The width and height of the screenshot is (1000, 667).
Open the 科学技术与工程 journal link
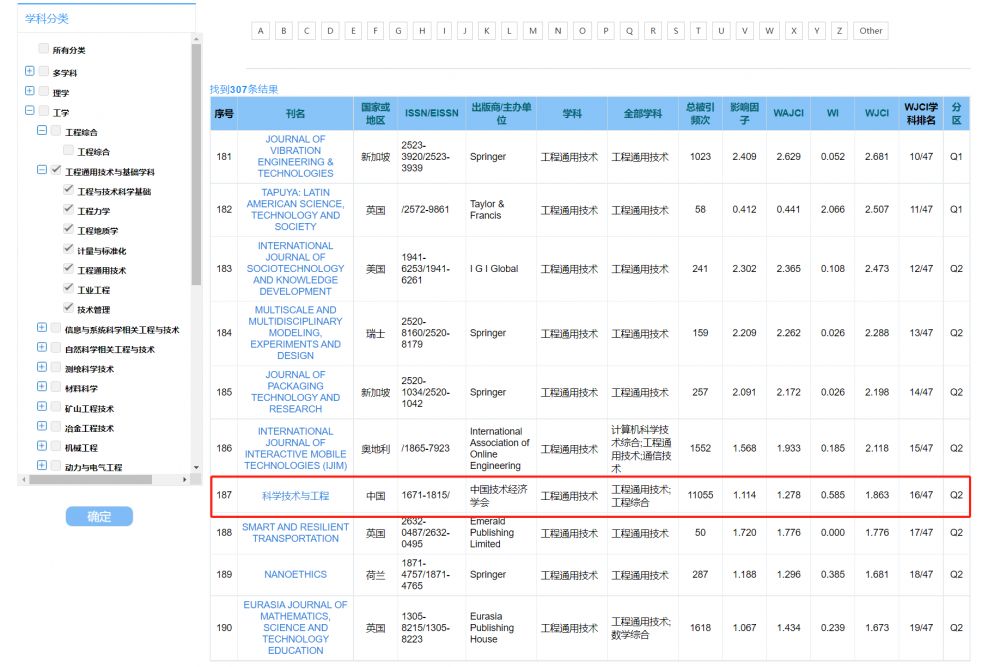(x=295, y=496)
